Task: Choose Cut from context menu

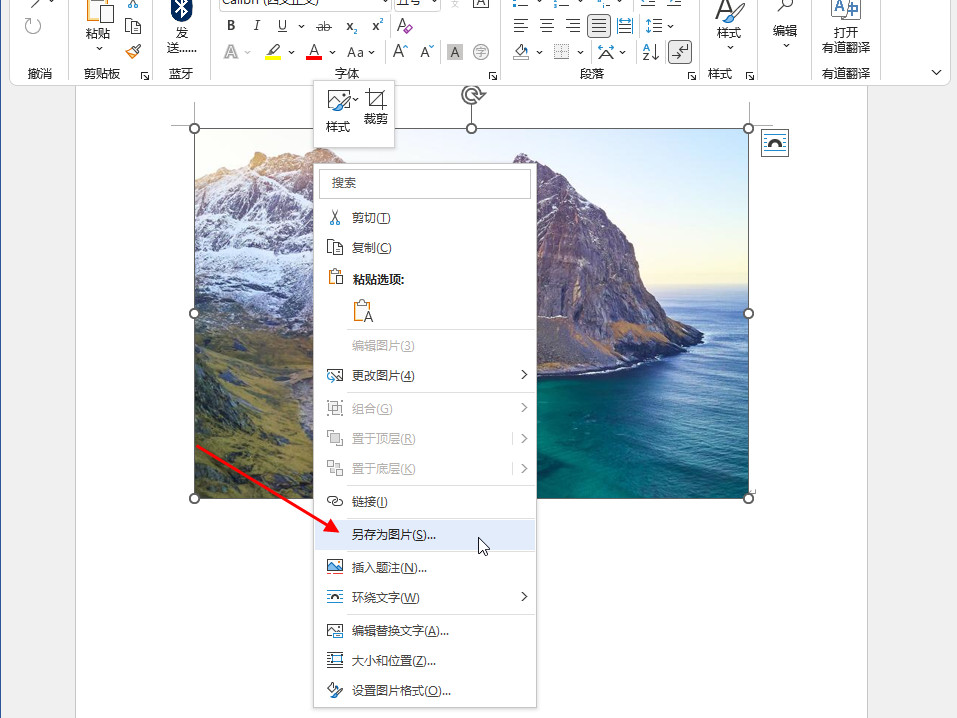Action: 425,218
